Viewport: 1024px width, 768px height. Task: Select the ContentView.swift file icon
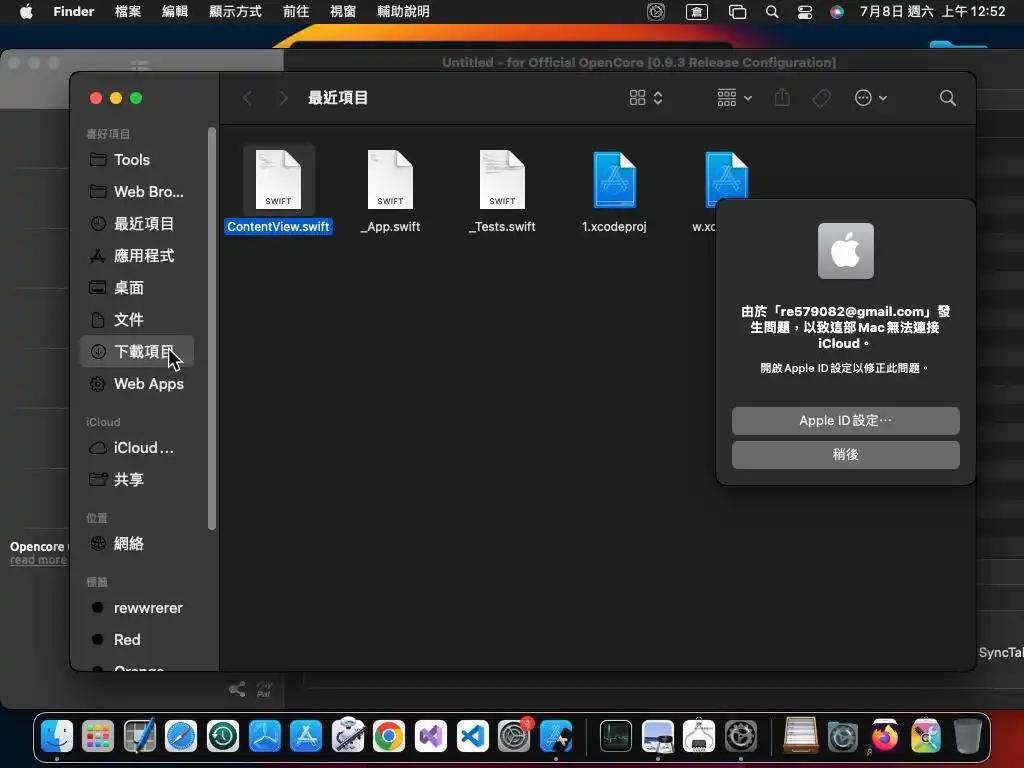[278, 180]
